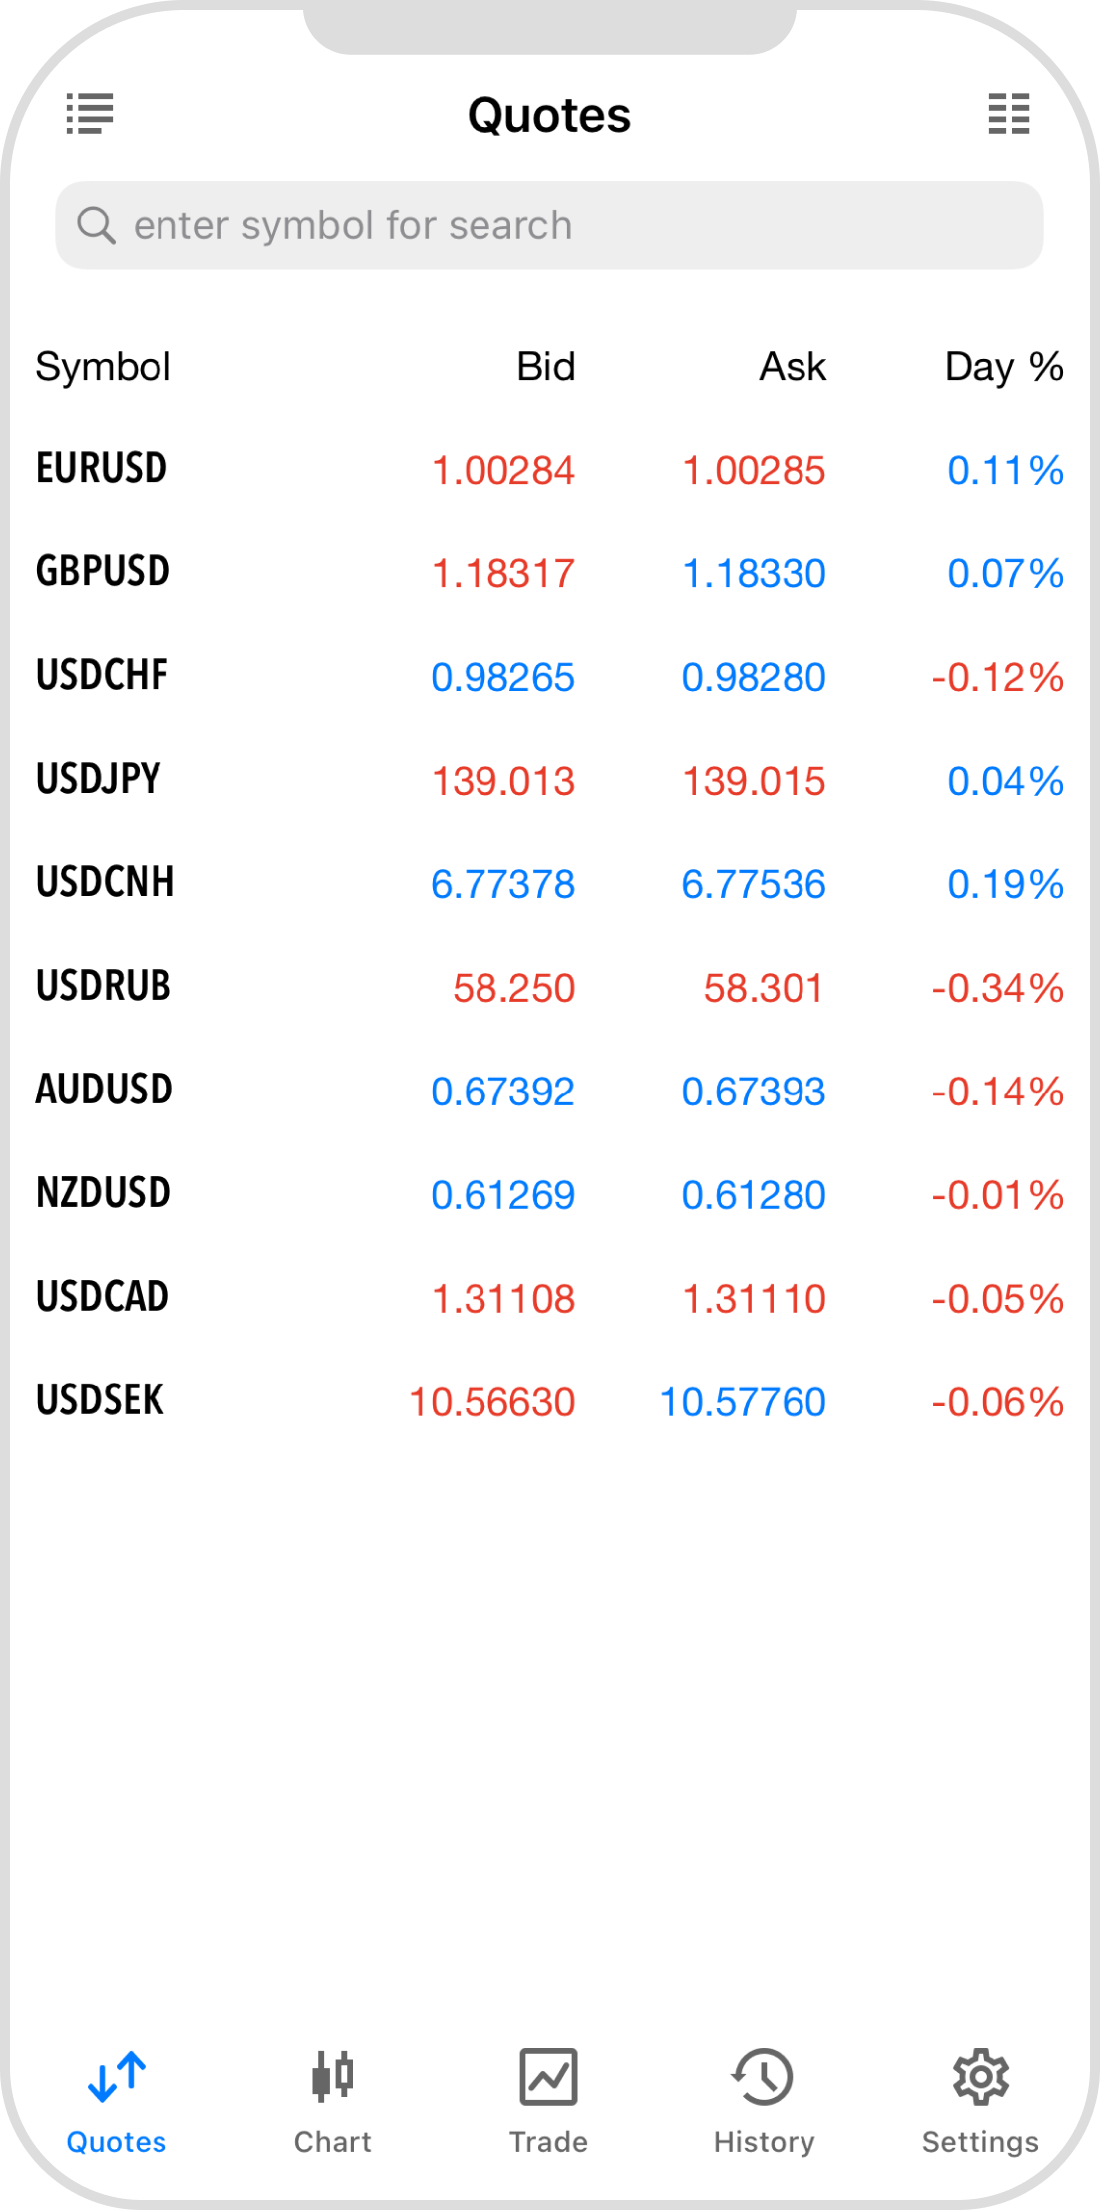Open the Chart candlestick icon
Viewport: 1100px width, 2210px height.
(x=332, y=2076)
